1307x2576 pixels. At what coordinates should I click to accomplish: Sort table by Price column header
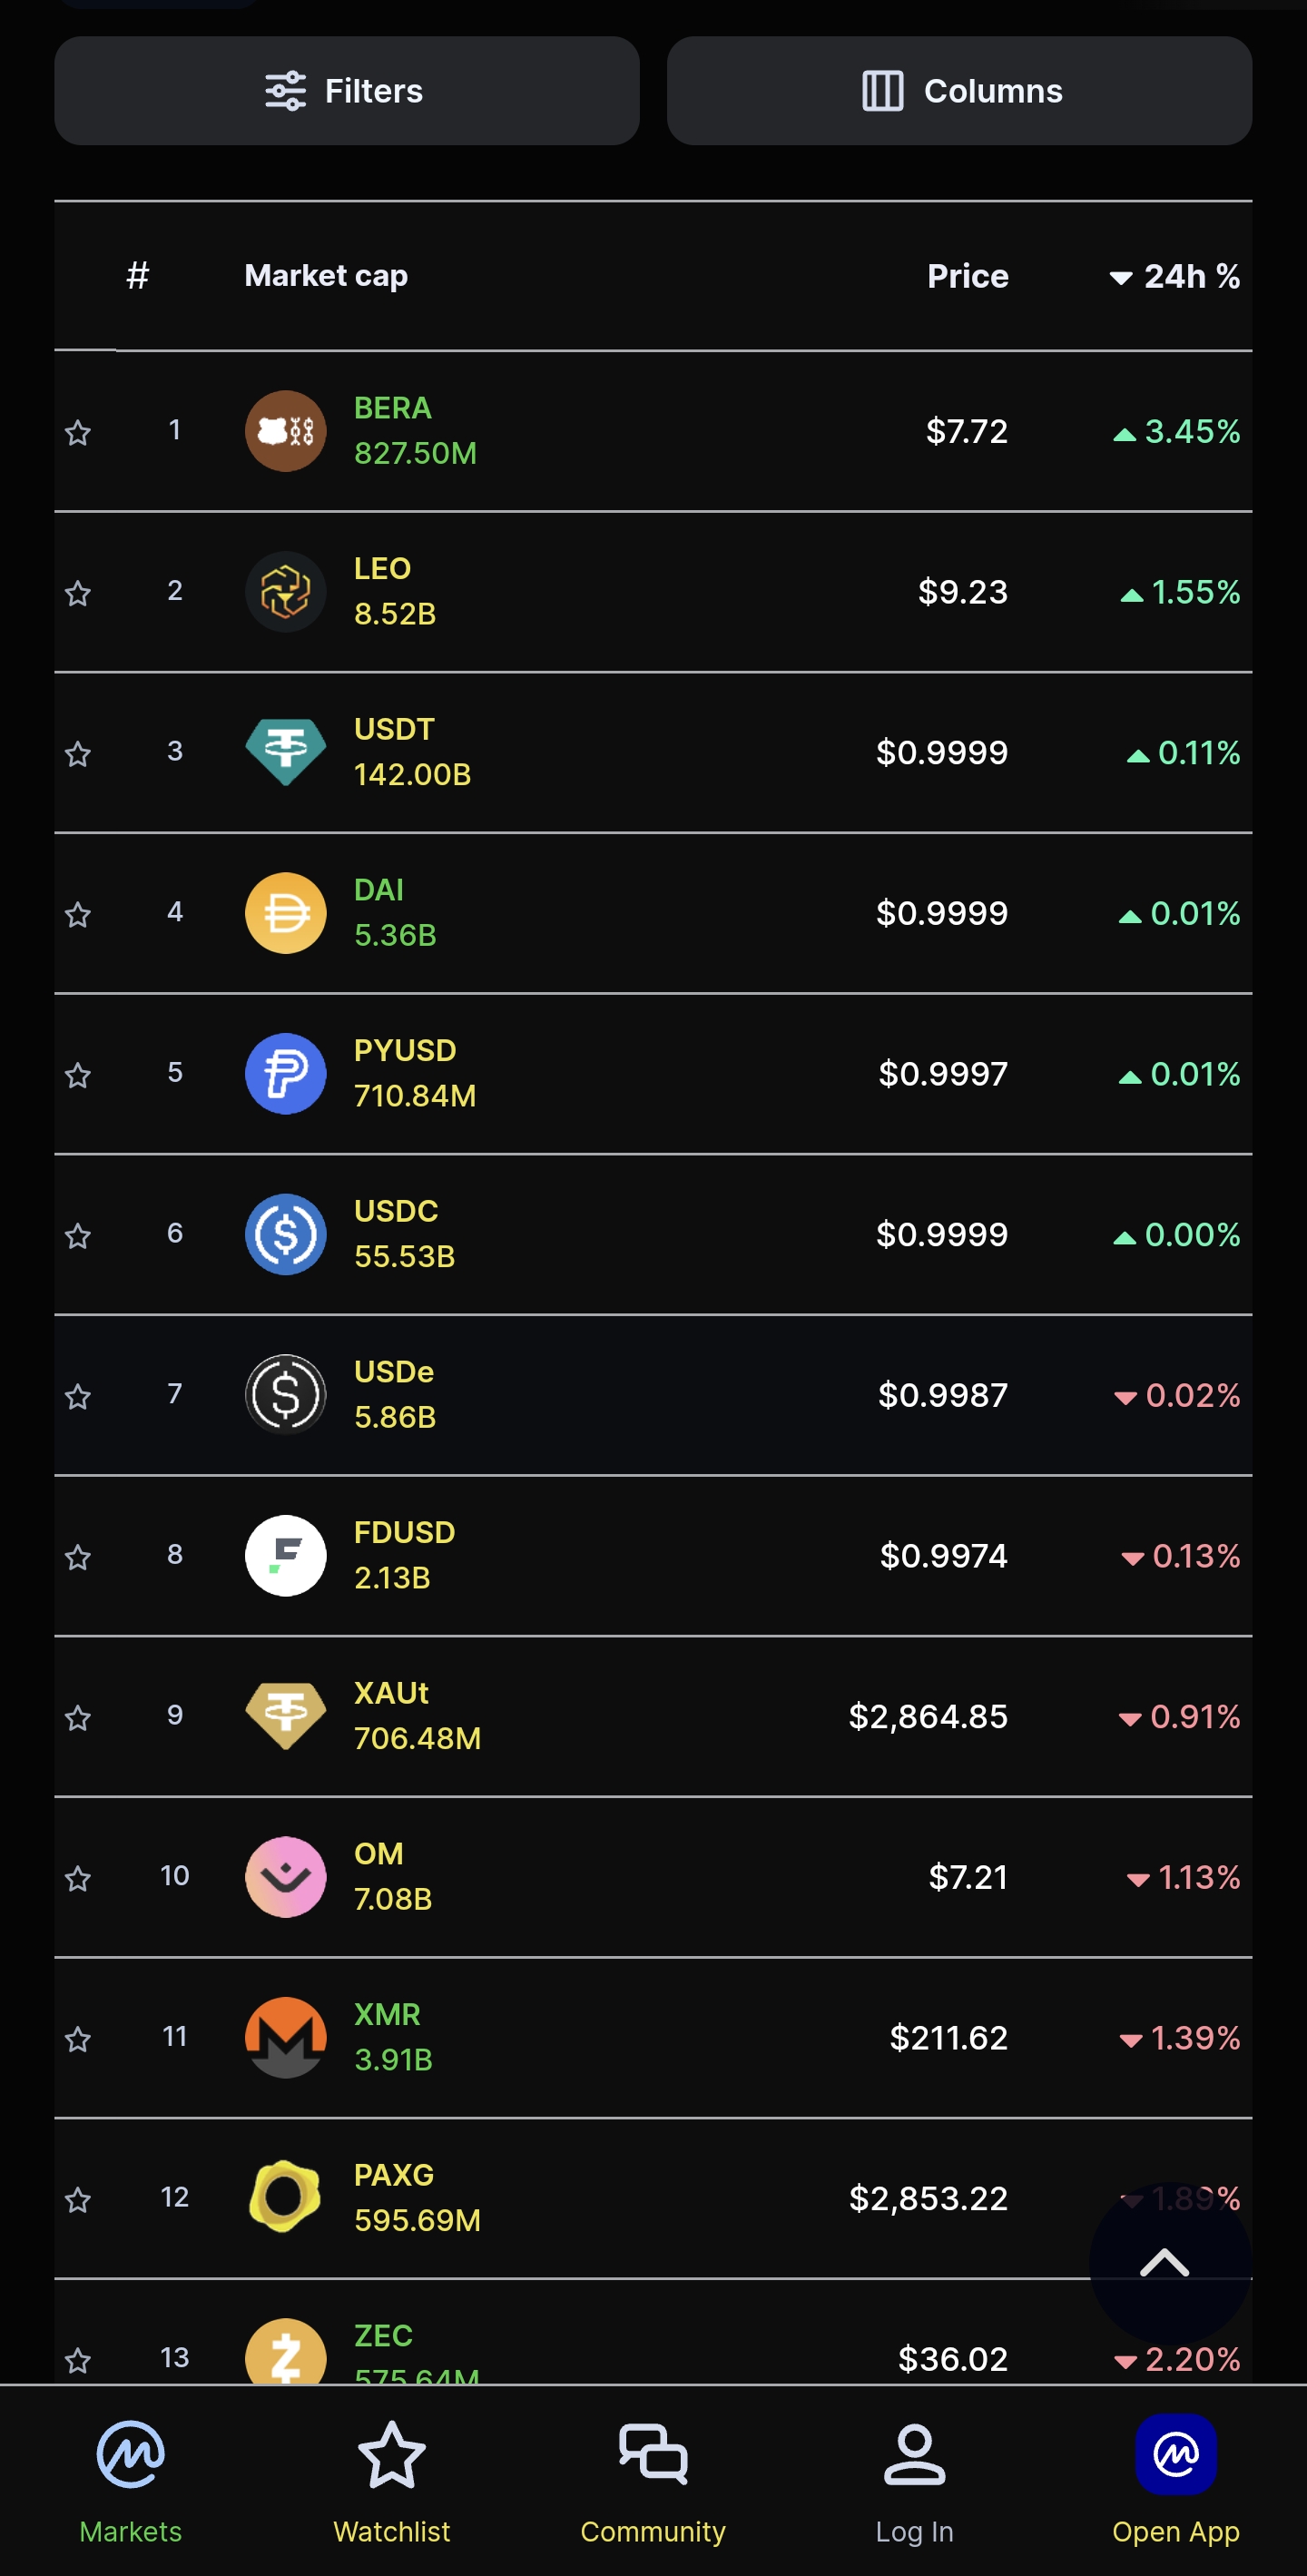(x=967, y=276)
